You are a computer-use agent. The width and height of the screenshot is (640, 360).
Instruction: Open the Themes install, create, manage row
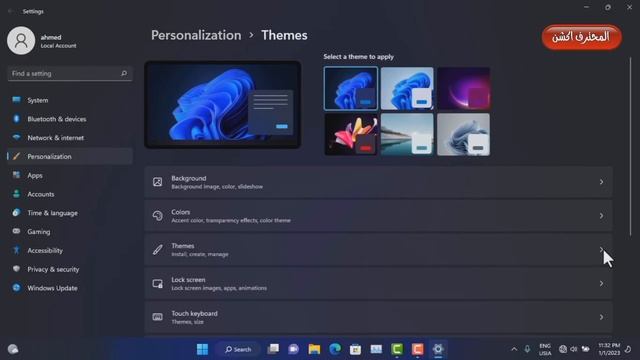coord(378,249)
